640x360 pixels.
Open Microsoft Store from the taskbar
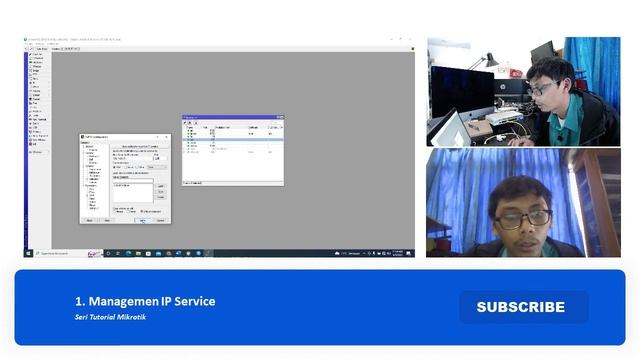[148, 253]
